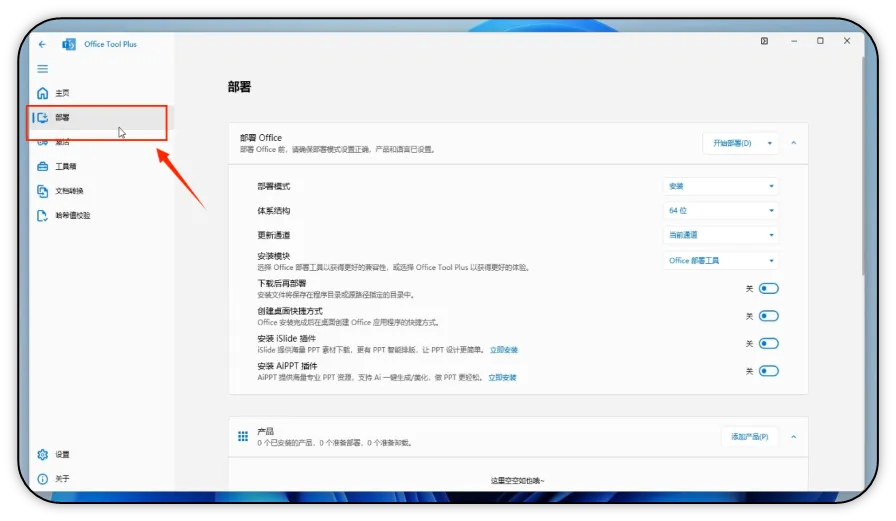
Task: Open the 部署模式 dropdown showing 安装
Action: (721, 186)
